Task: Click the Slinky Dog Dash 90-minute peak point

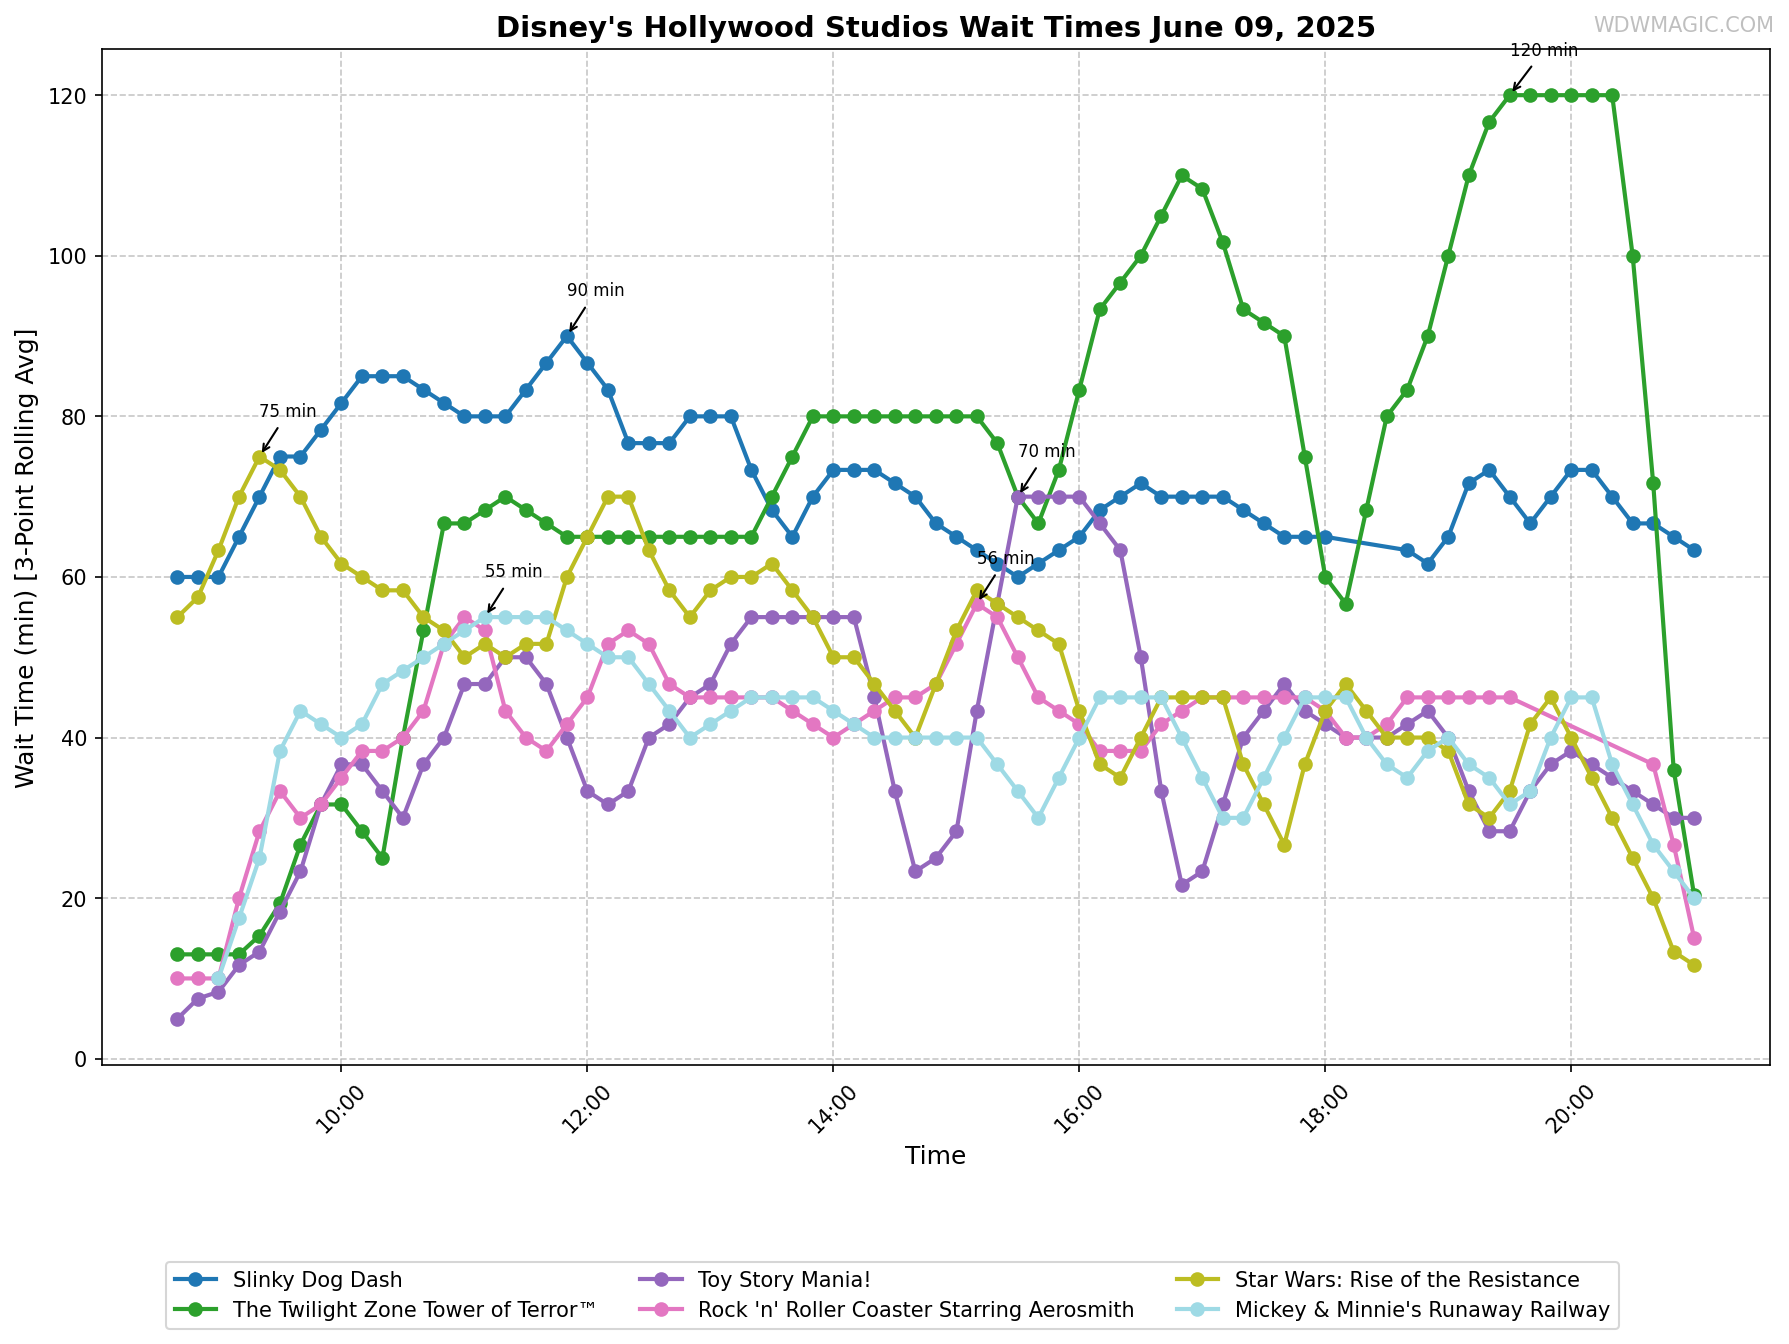Action: 567,336
